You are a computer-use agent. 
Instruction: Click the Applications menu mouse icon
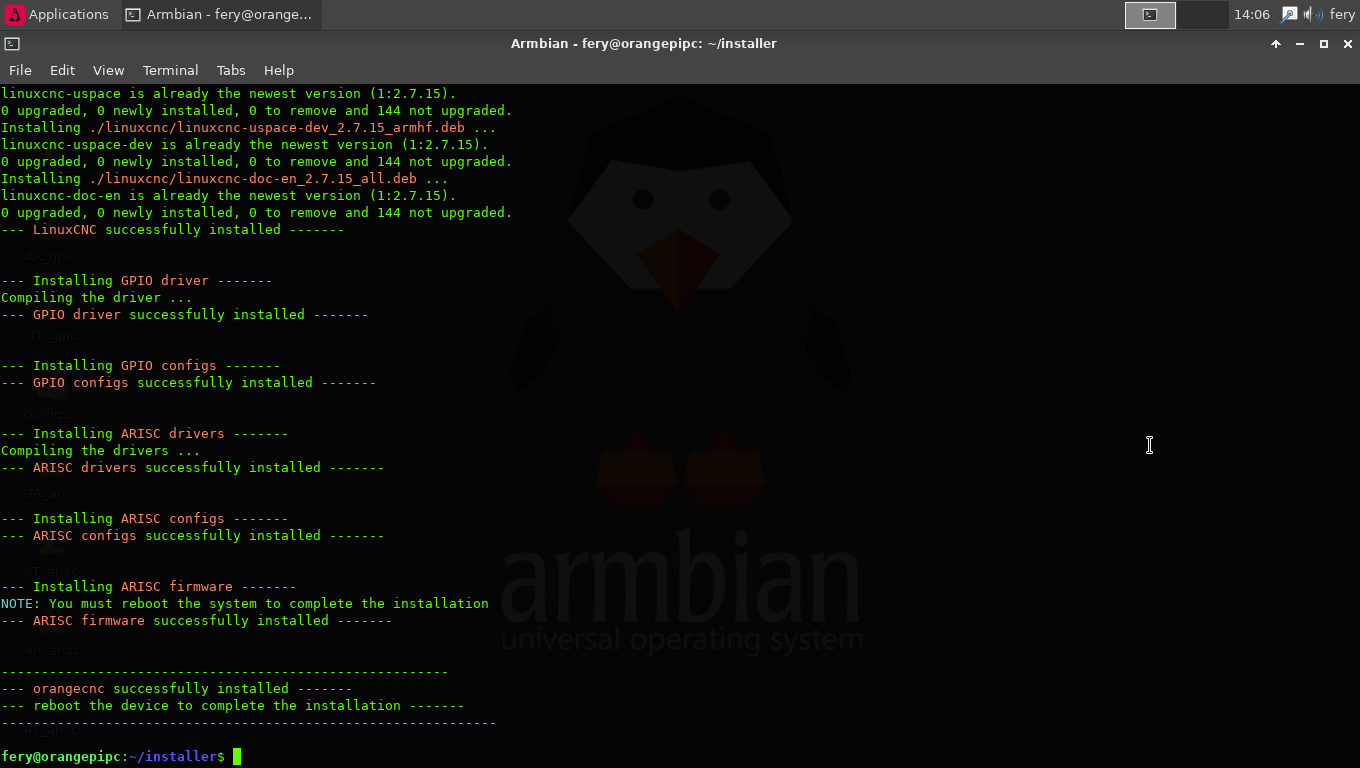coord(15,14)
